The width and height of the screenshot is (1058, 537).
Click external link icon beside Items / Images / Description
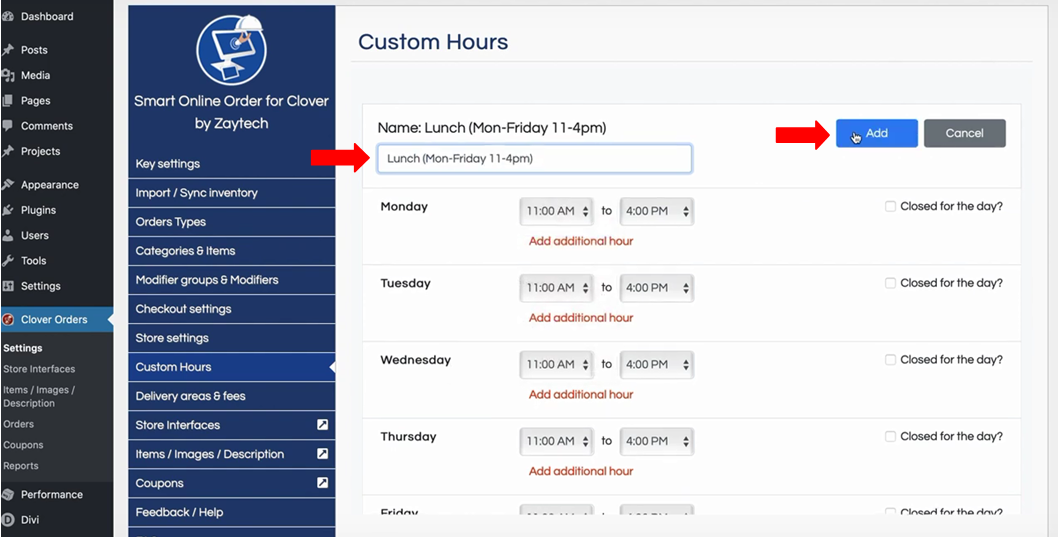click(323, 454)
